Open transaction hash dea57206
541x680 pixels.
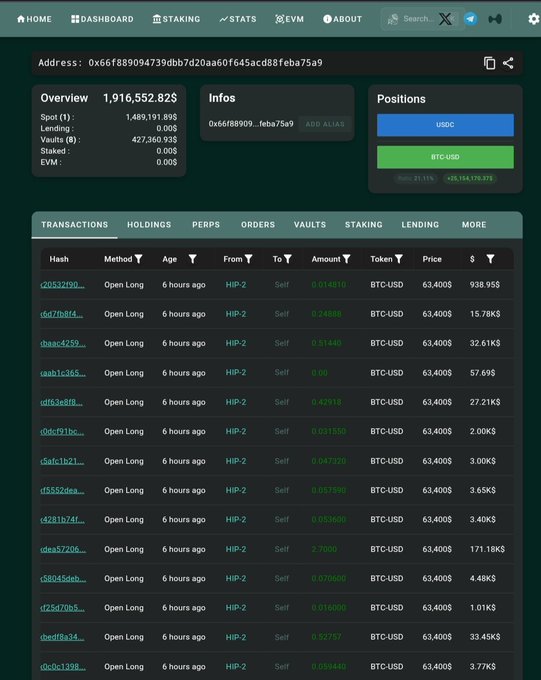coord(63,549)
